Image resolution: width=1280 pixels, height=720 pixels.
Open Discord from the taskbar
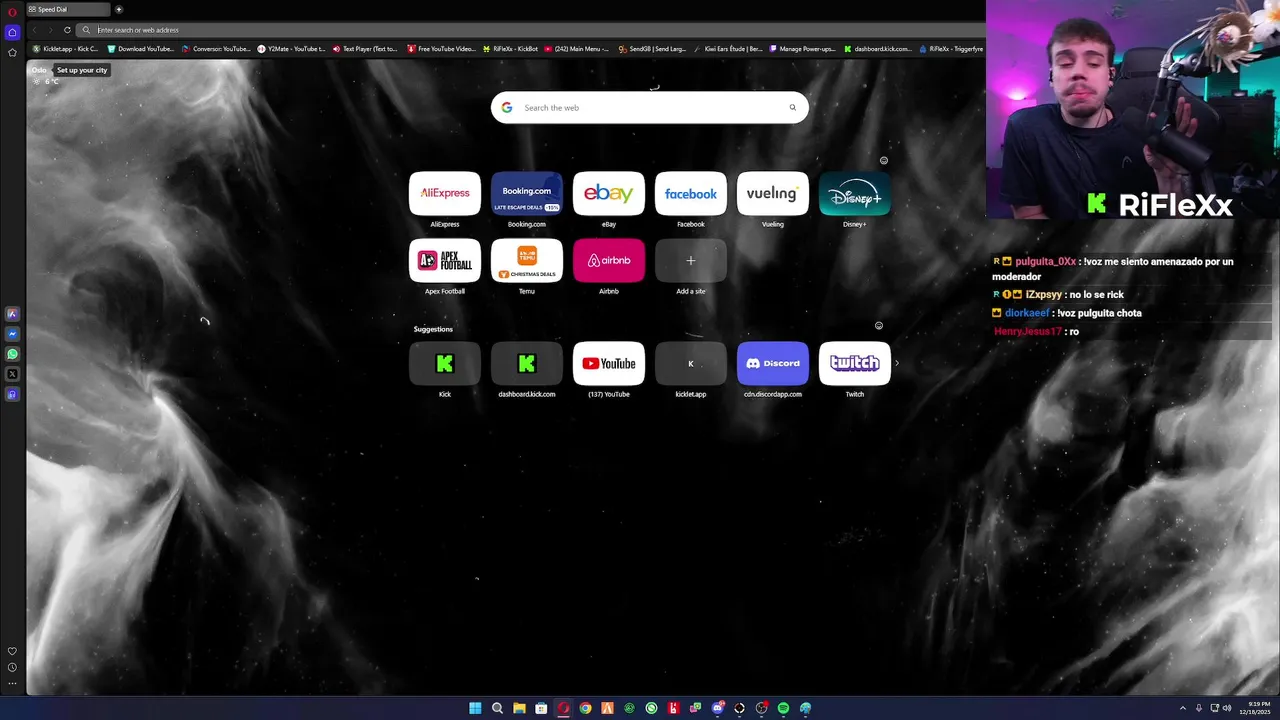click(x=717, y=708)
